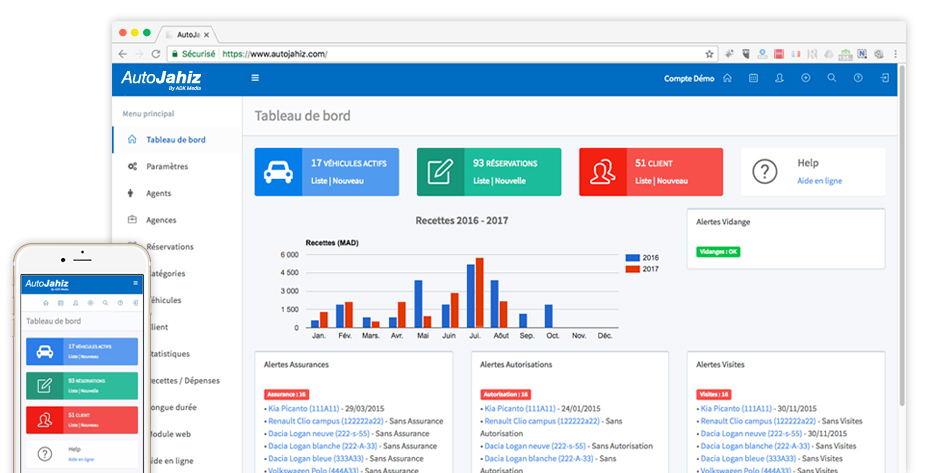Click the Agences icon in the sidebar
Screen dimensions: 925x473
coord(132,219)
